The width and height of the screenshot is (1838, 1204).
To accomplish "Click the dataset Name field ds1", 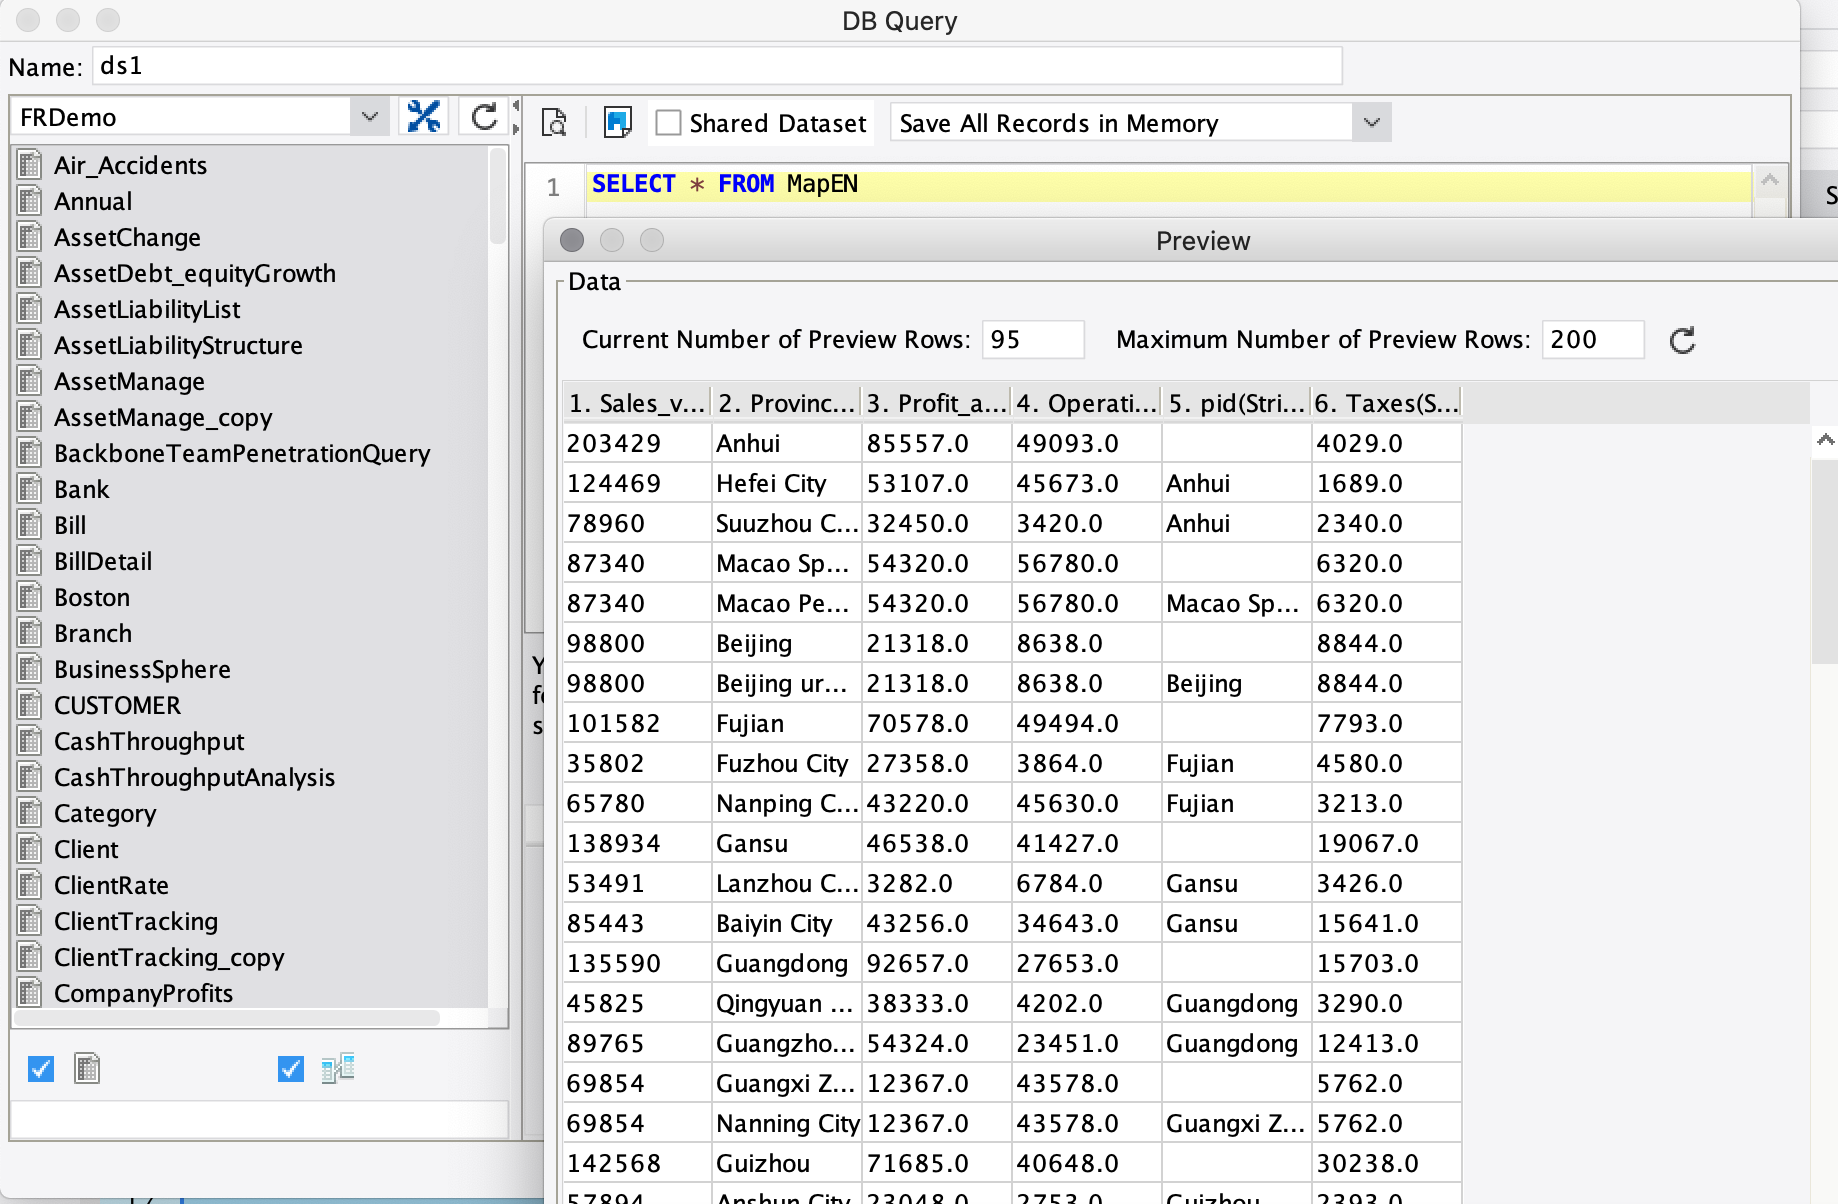I will point(717,66).
